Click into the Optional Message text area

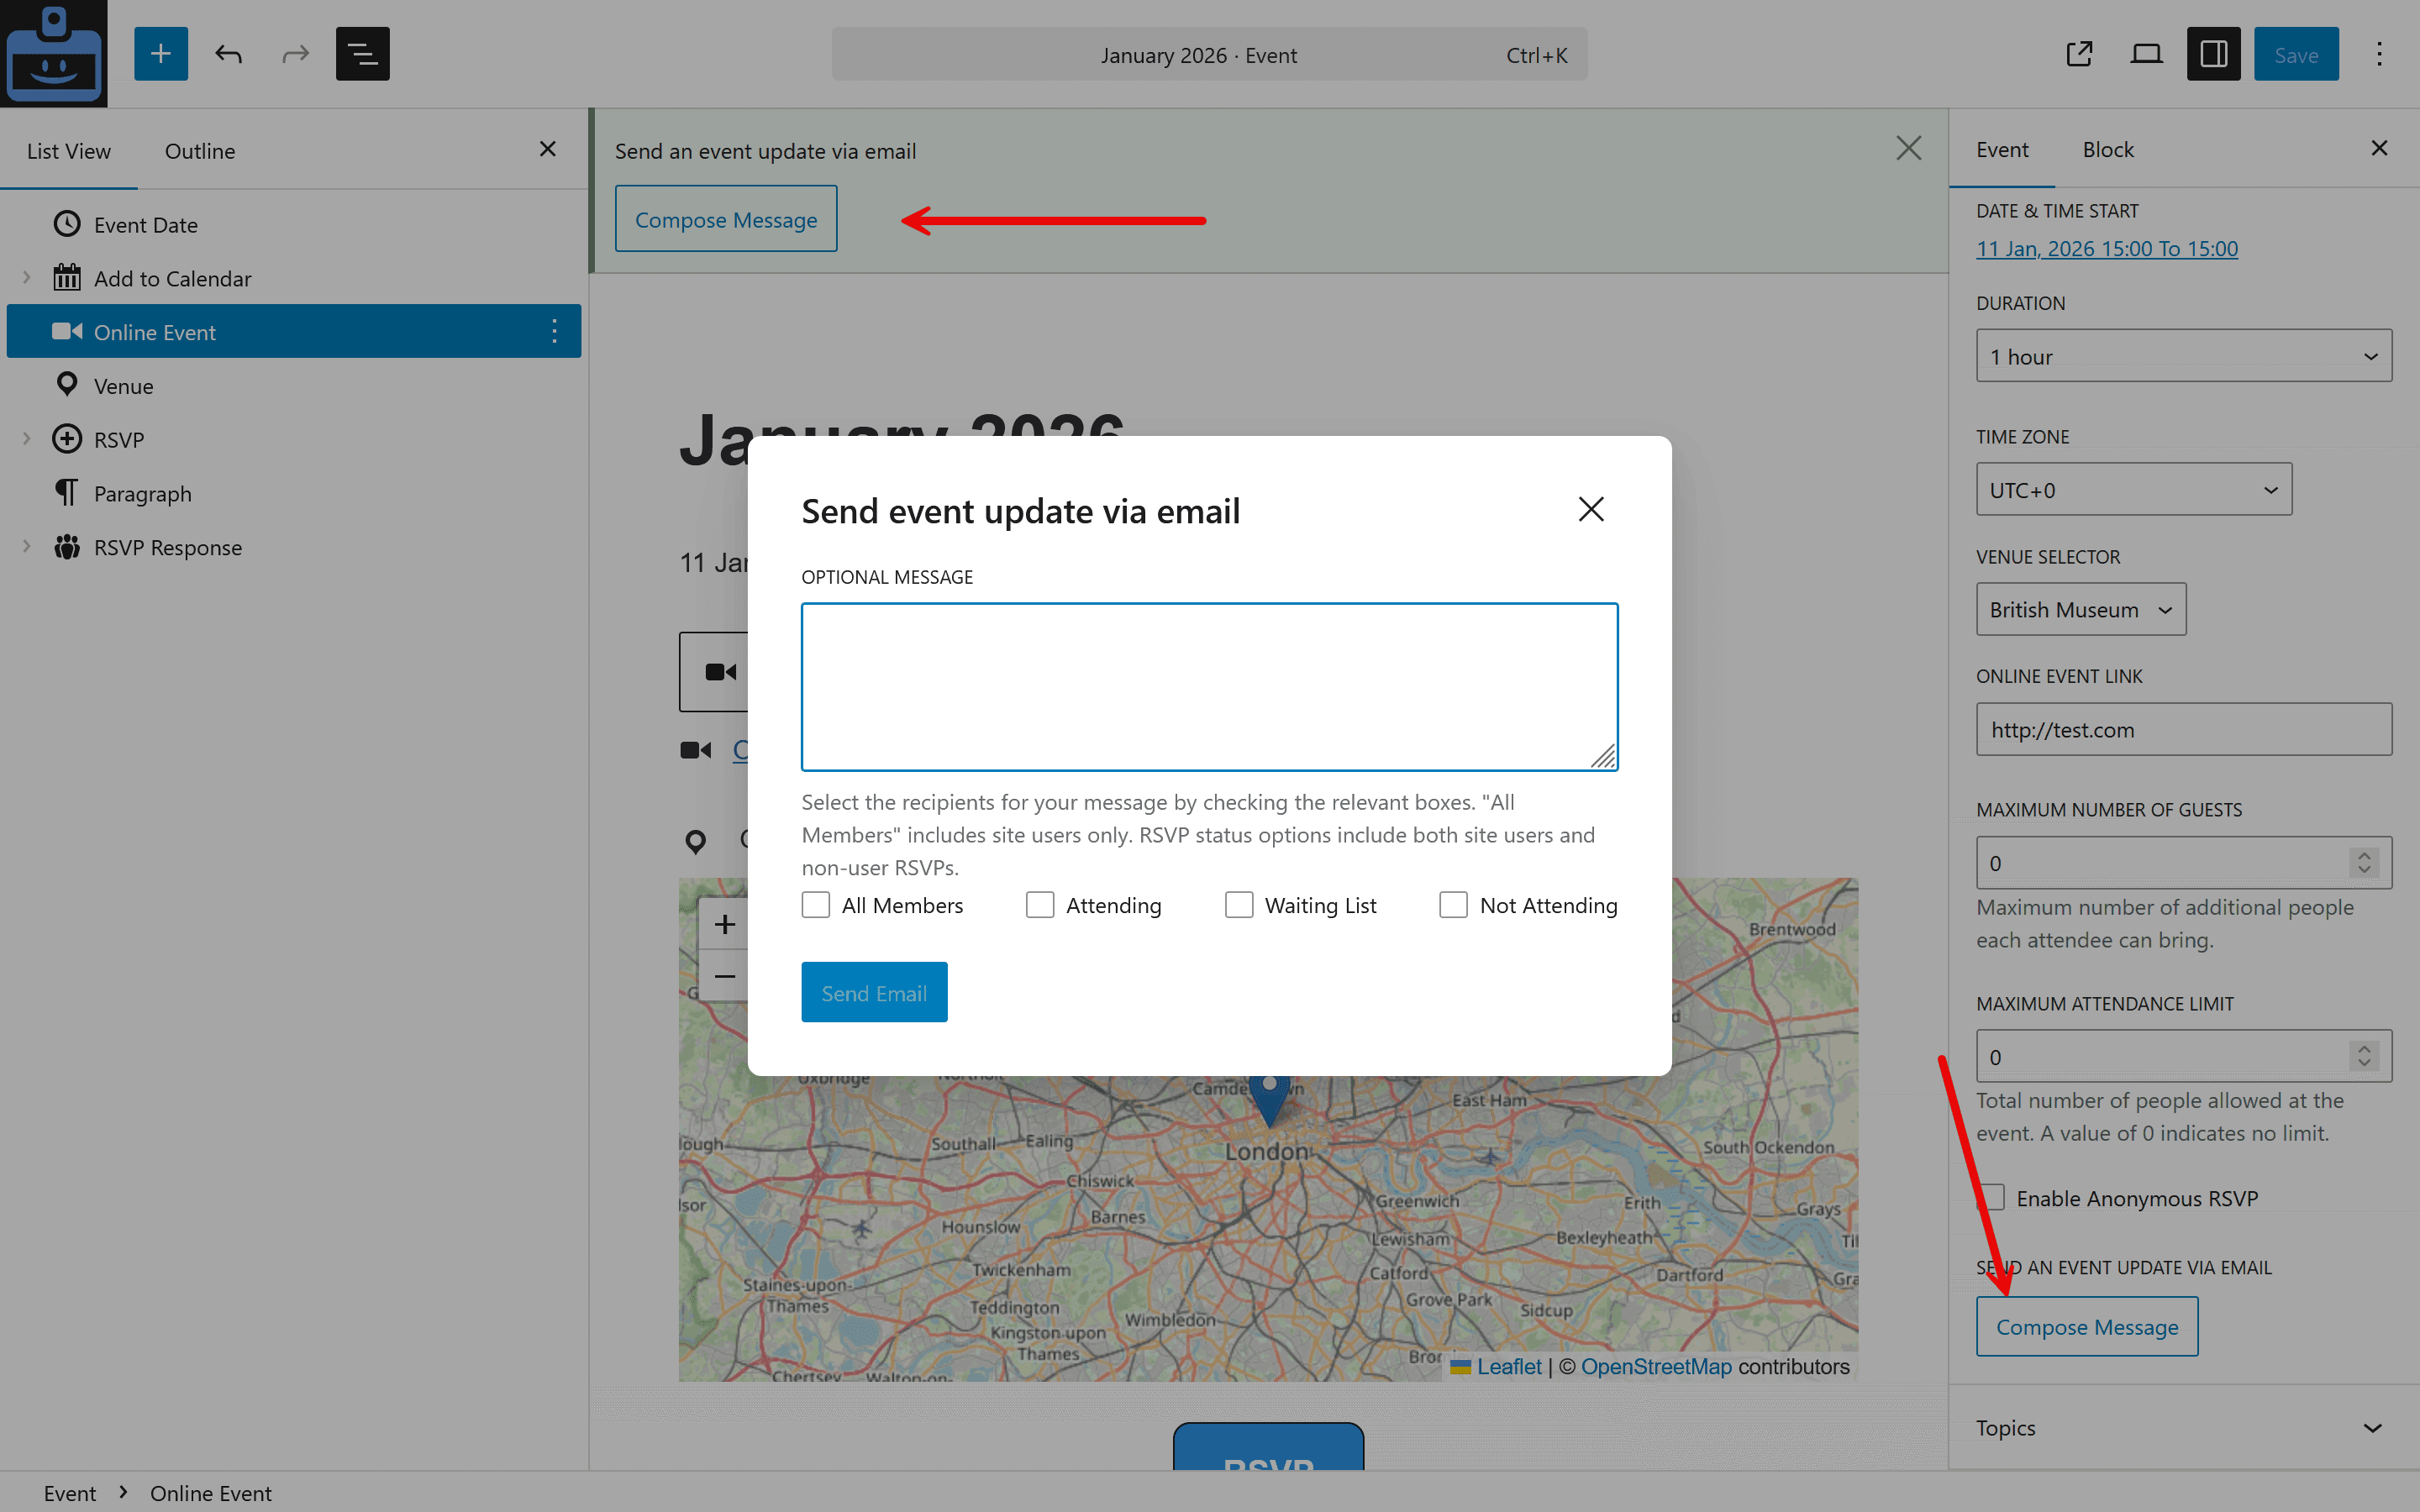(1209, 686)
